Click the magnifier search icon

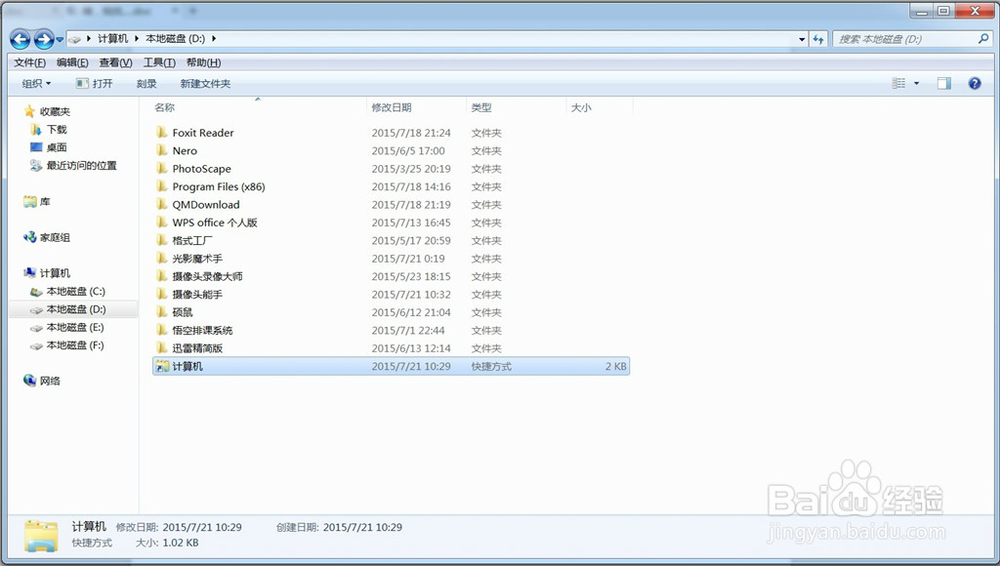tap(983, 39)
